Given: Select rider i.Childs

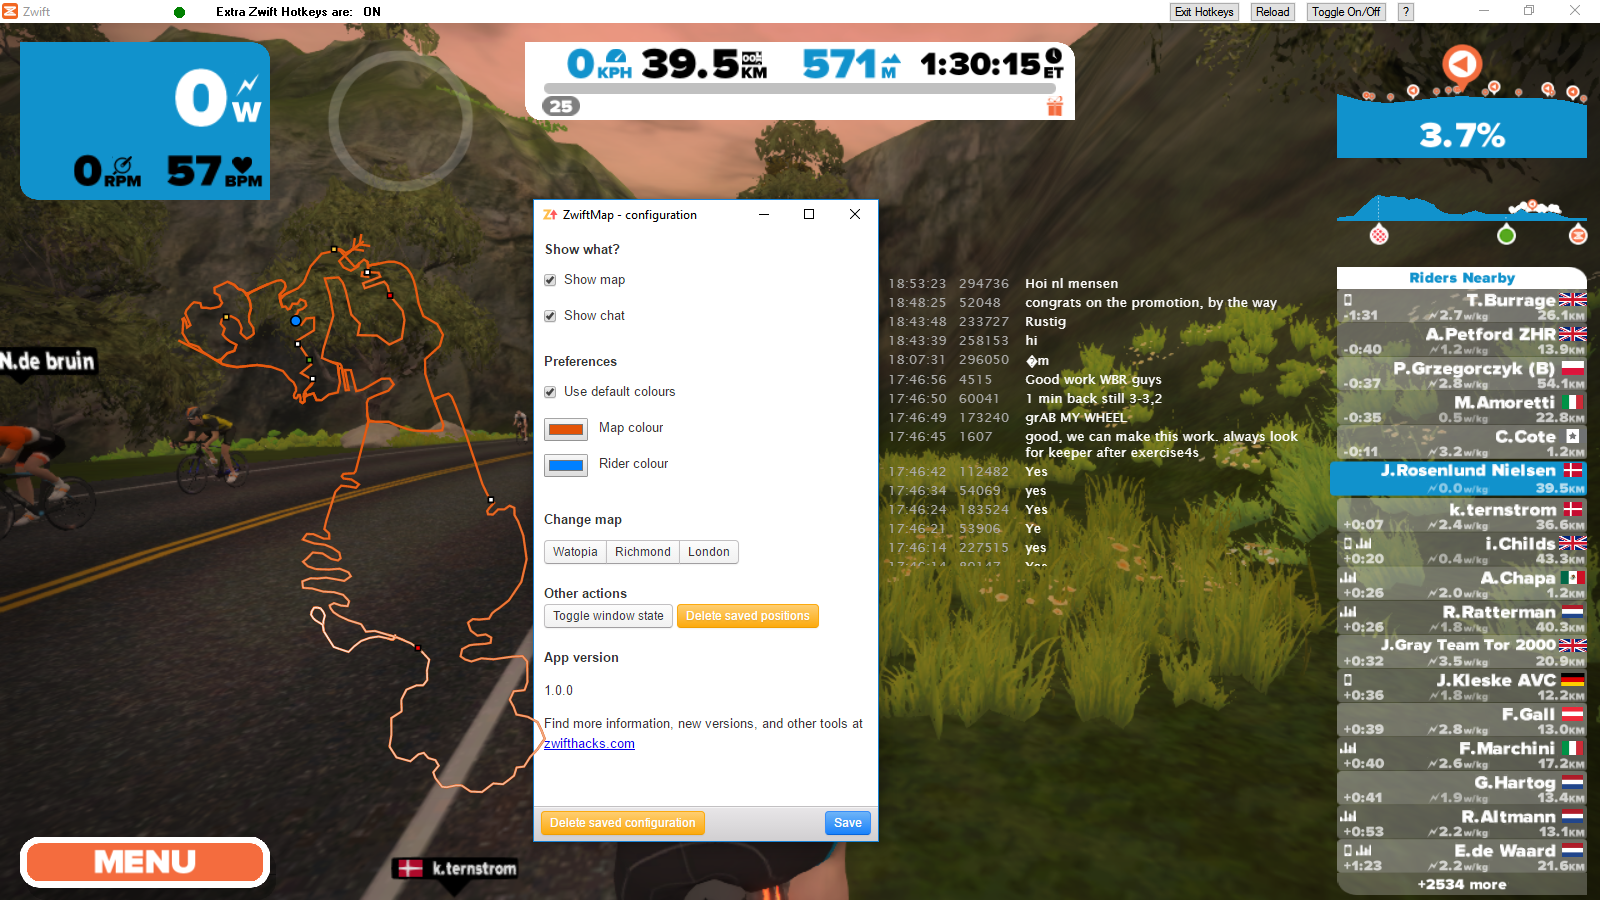Looking at the screenshot, I should click(x=1462, y=550).
